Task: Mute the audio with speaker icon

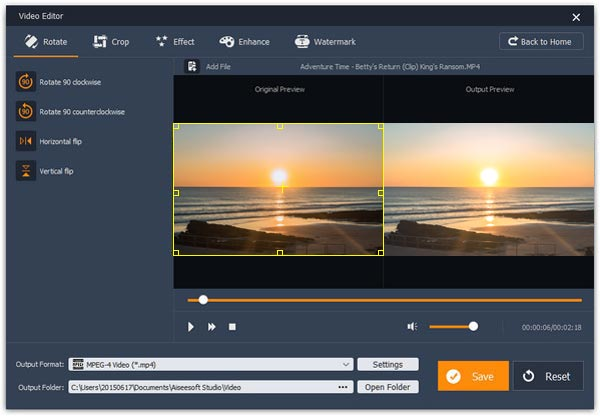Action: (x=412, y=327)
